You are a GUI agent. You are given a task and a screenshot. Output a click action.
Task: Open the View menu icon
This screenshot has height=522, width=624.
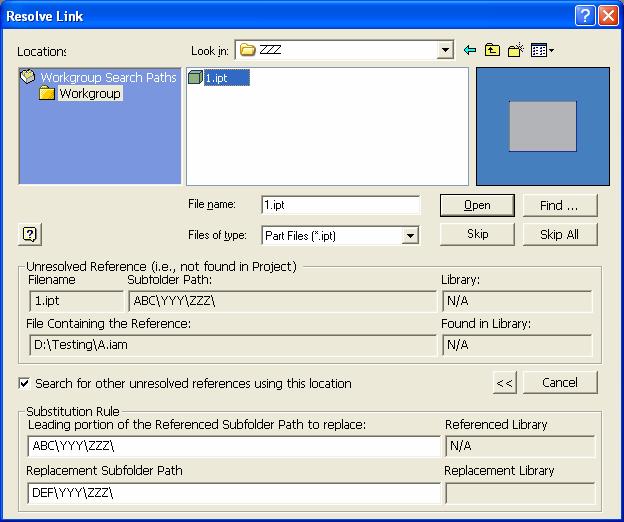(x=542, y=50)
